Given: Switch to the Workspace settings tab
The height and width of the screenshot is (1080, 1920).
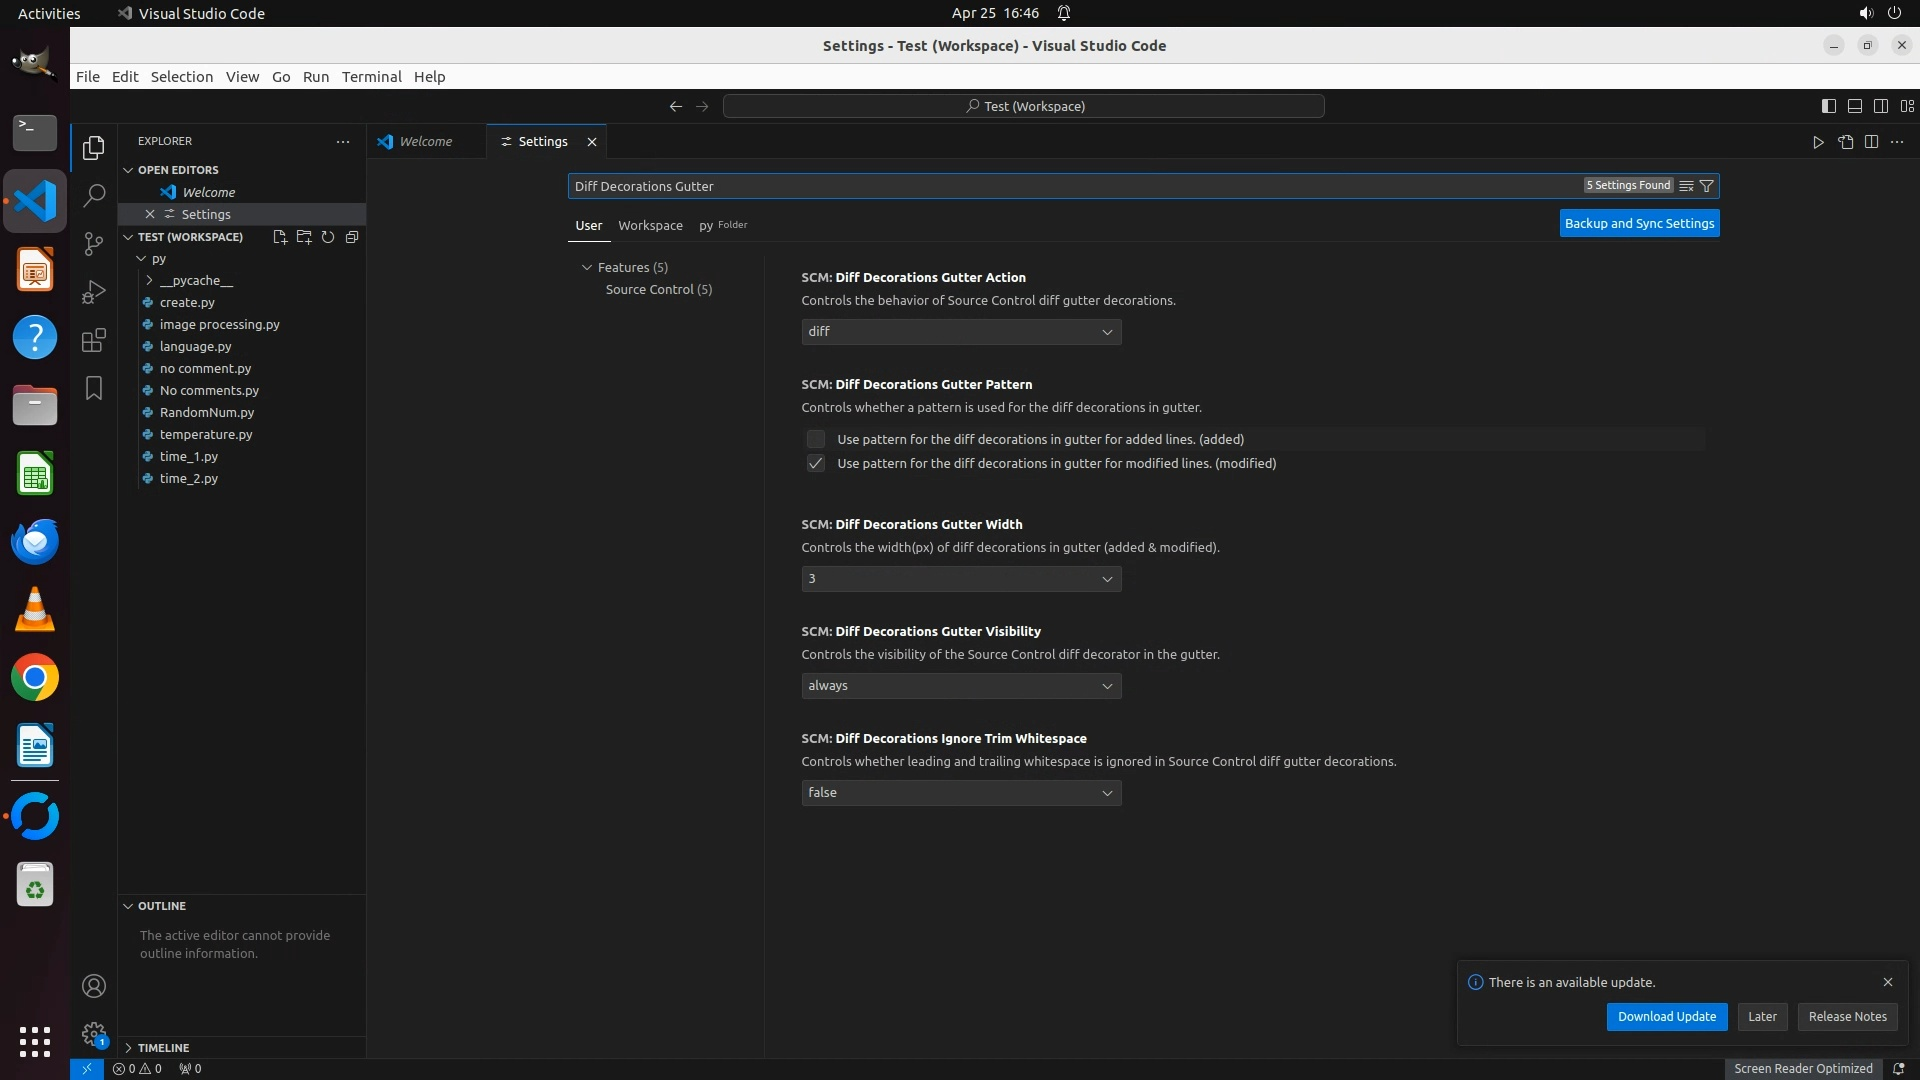Looking at the screenshot, I should (650, 225).
